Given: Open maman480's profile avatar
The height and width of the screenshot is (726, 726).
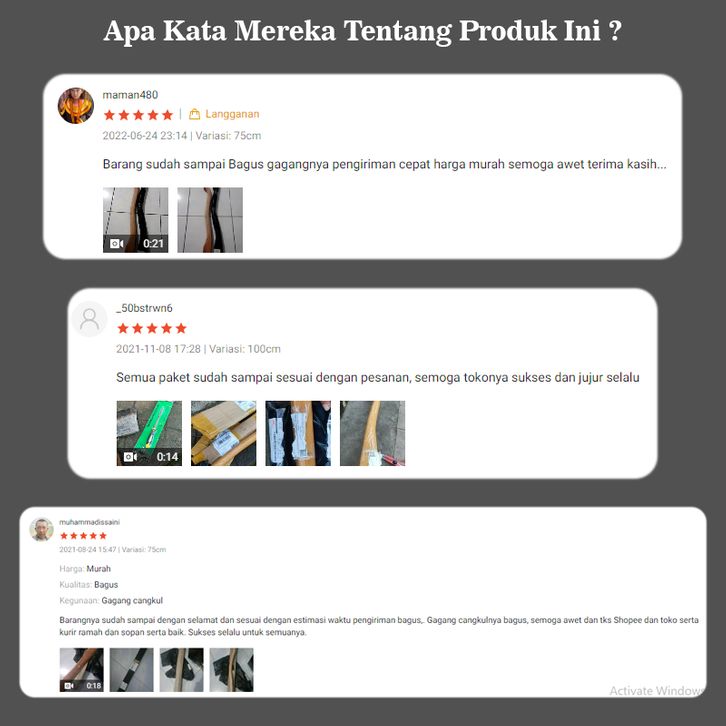Looking at the screenshot, I should coord(75,105).
